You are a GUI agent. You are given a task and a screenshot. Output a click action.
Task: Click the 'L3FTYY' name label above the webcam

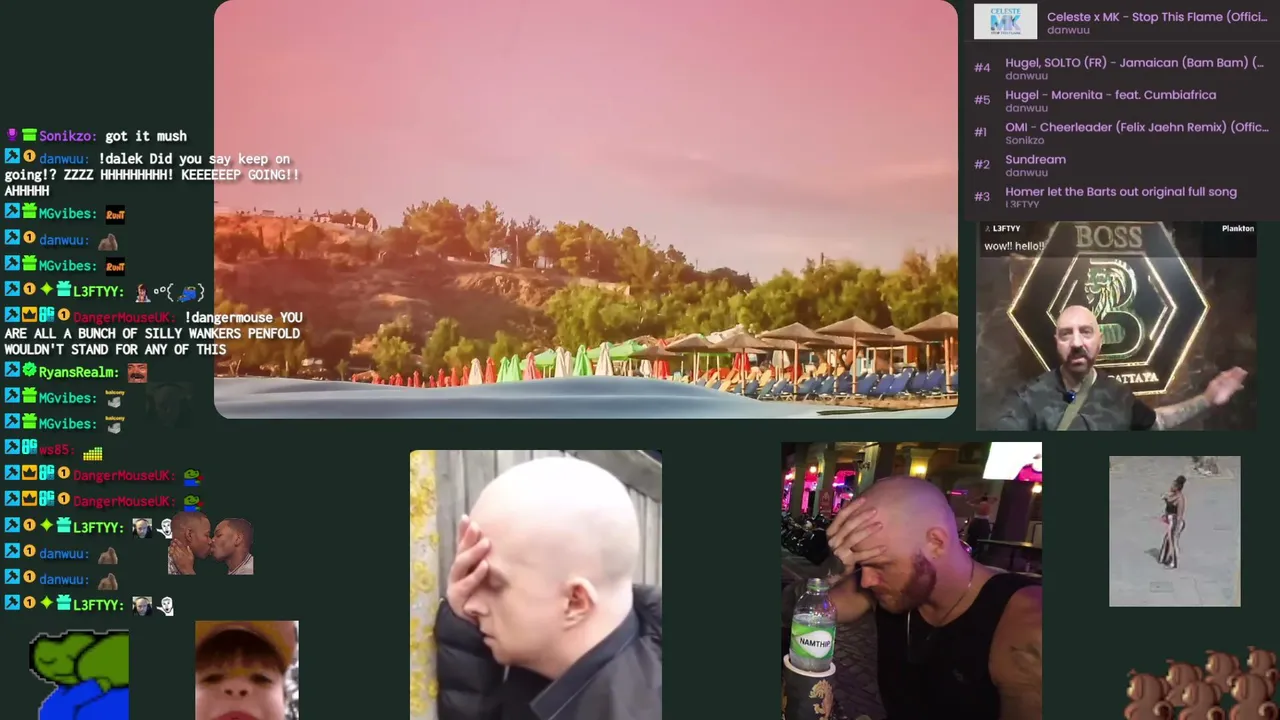(x=1005, y=229)
